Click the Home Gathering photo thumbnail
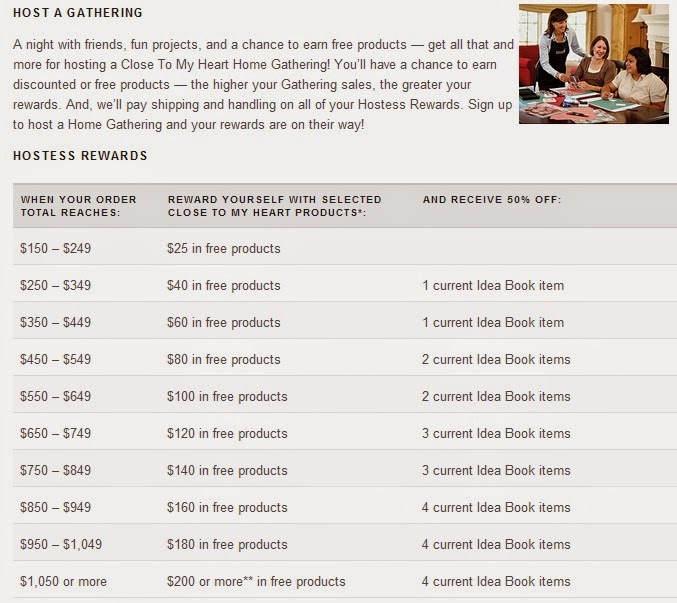This screenshot has height=603, width=677. (x=594, y=64)
